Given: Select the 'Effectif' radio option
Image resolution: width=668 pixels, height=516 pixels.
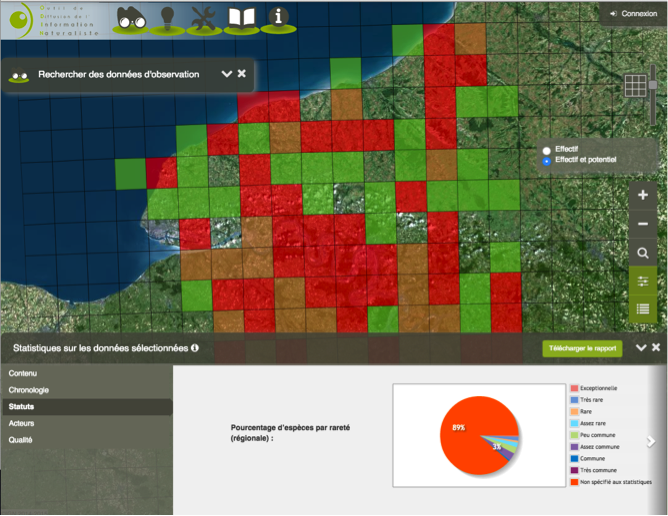Looking at the screenshot, I should click(x=546, y=150).
